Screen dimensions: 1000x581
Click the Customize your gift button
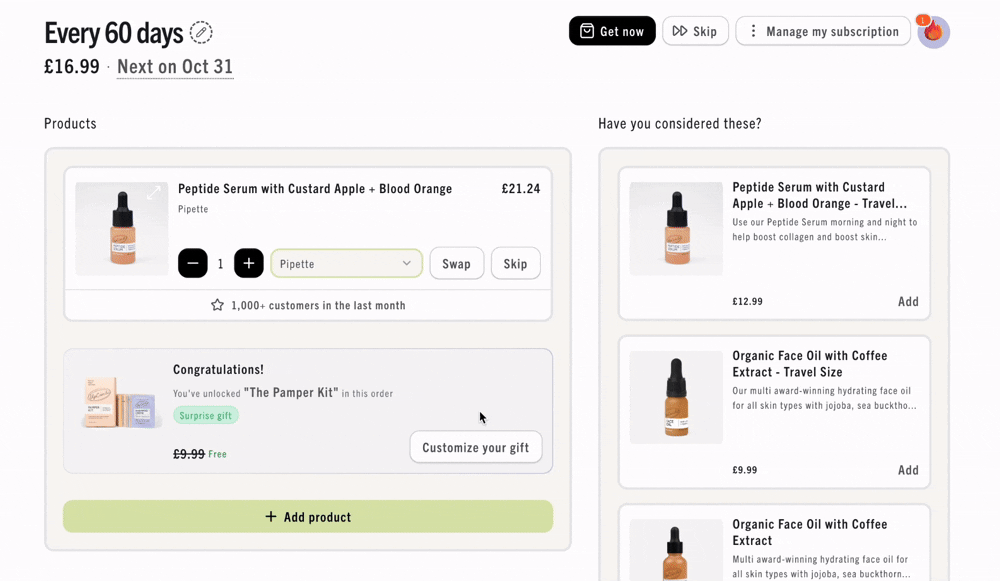476,447
